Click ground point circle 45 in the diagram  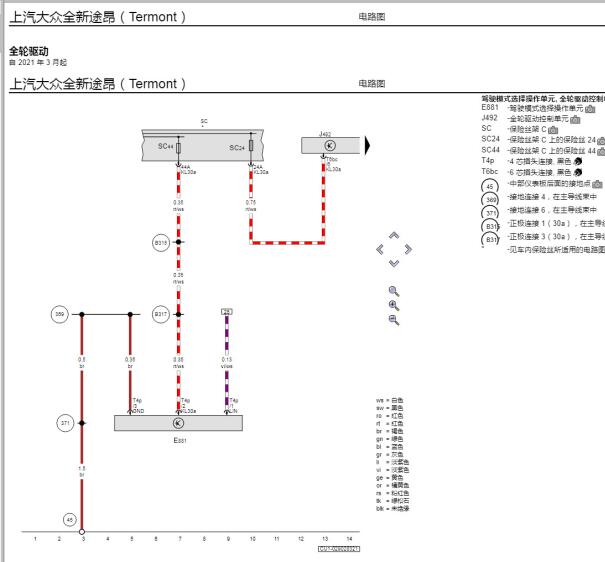coord(70,520)
